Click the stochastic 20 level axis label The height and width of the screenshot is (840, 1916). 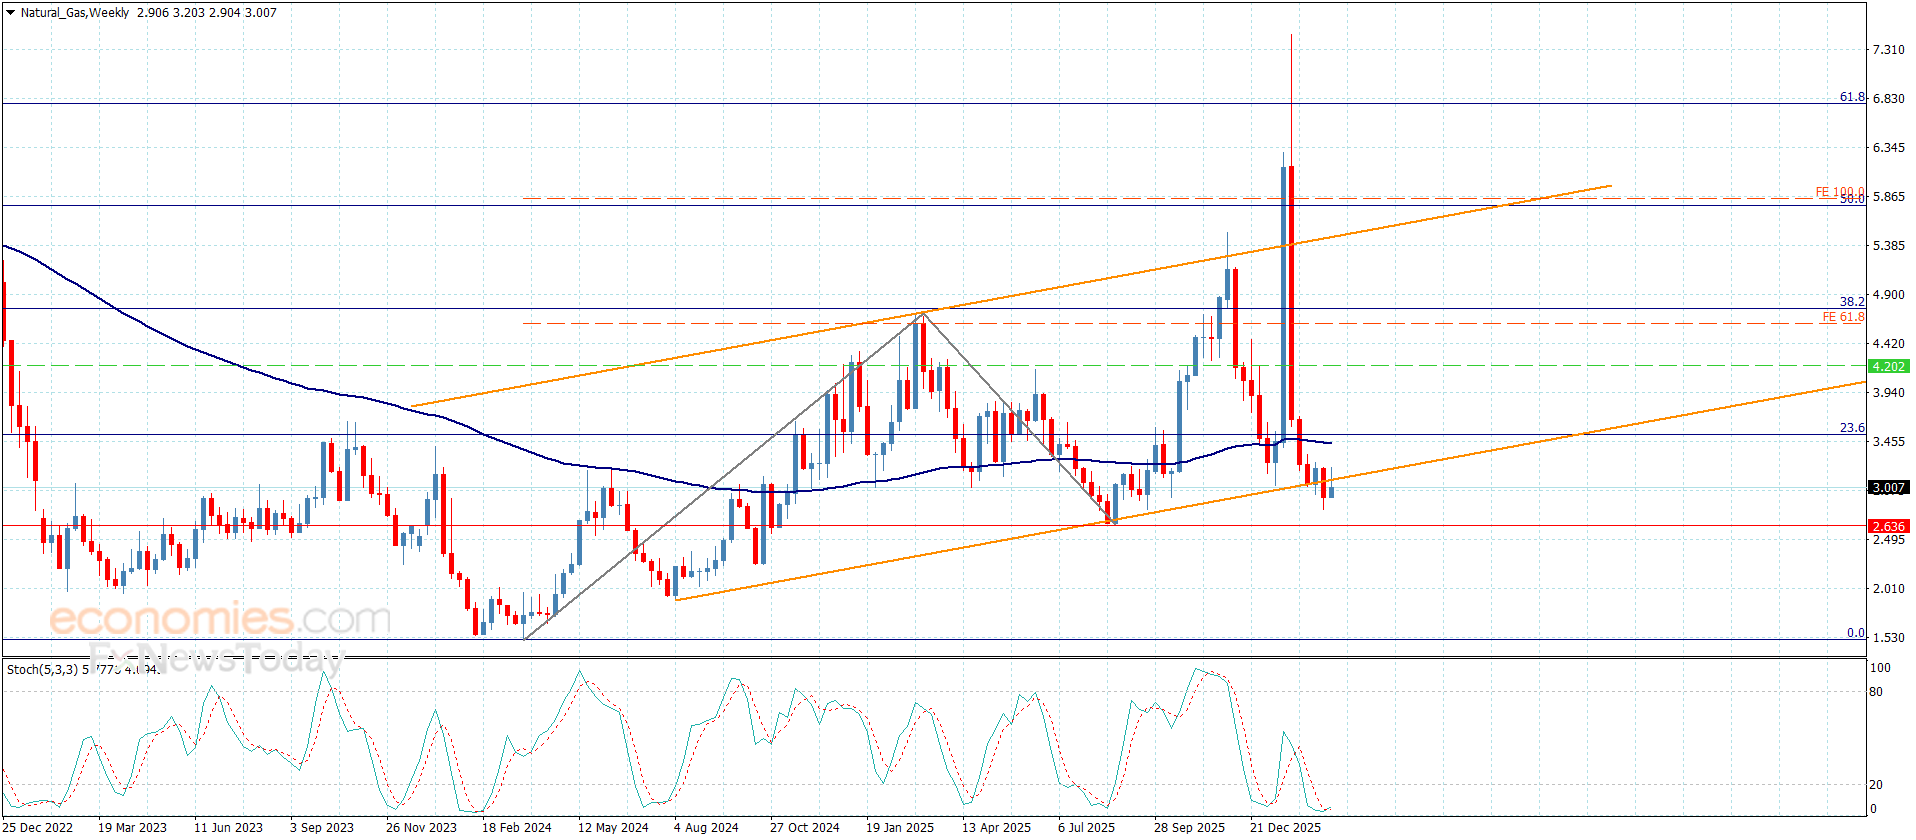1876,785
